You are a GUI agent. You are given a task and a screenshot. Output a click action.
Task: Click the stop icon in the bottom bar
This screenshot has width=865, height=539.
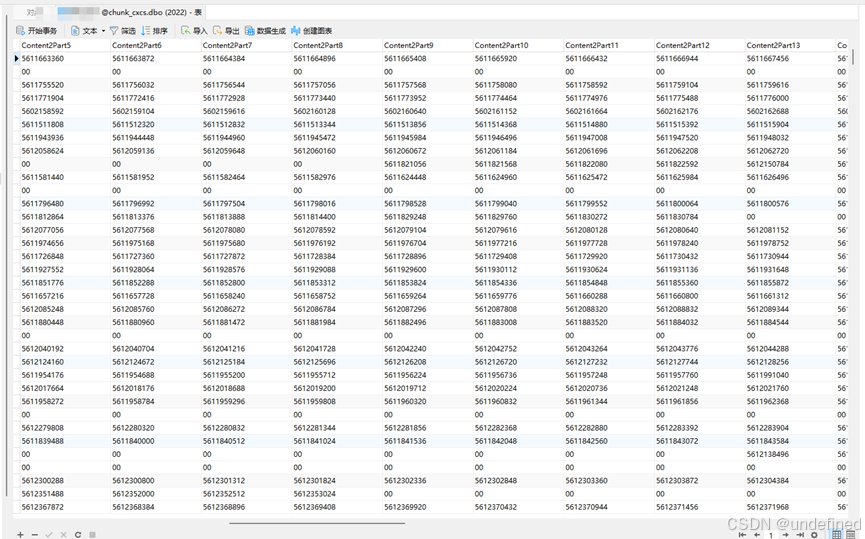[92, 535]
